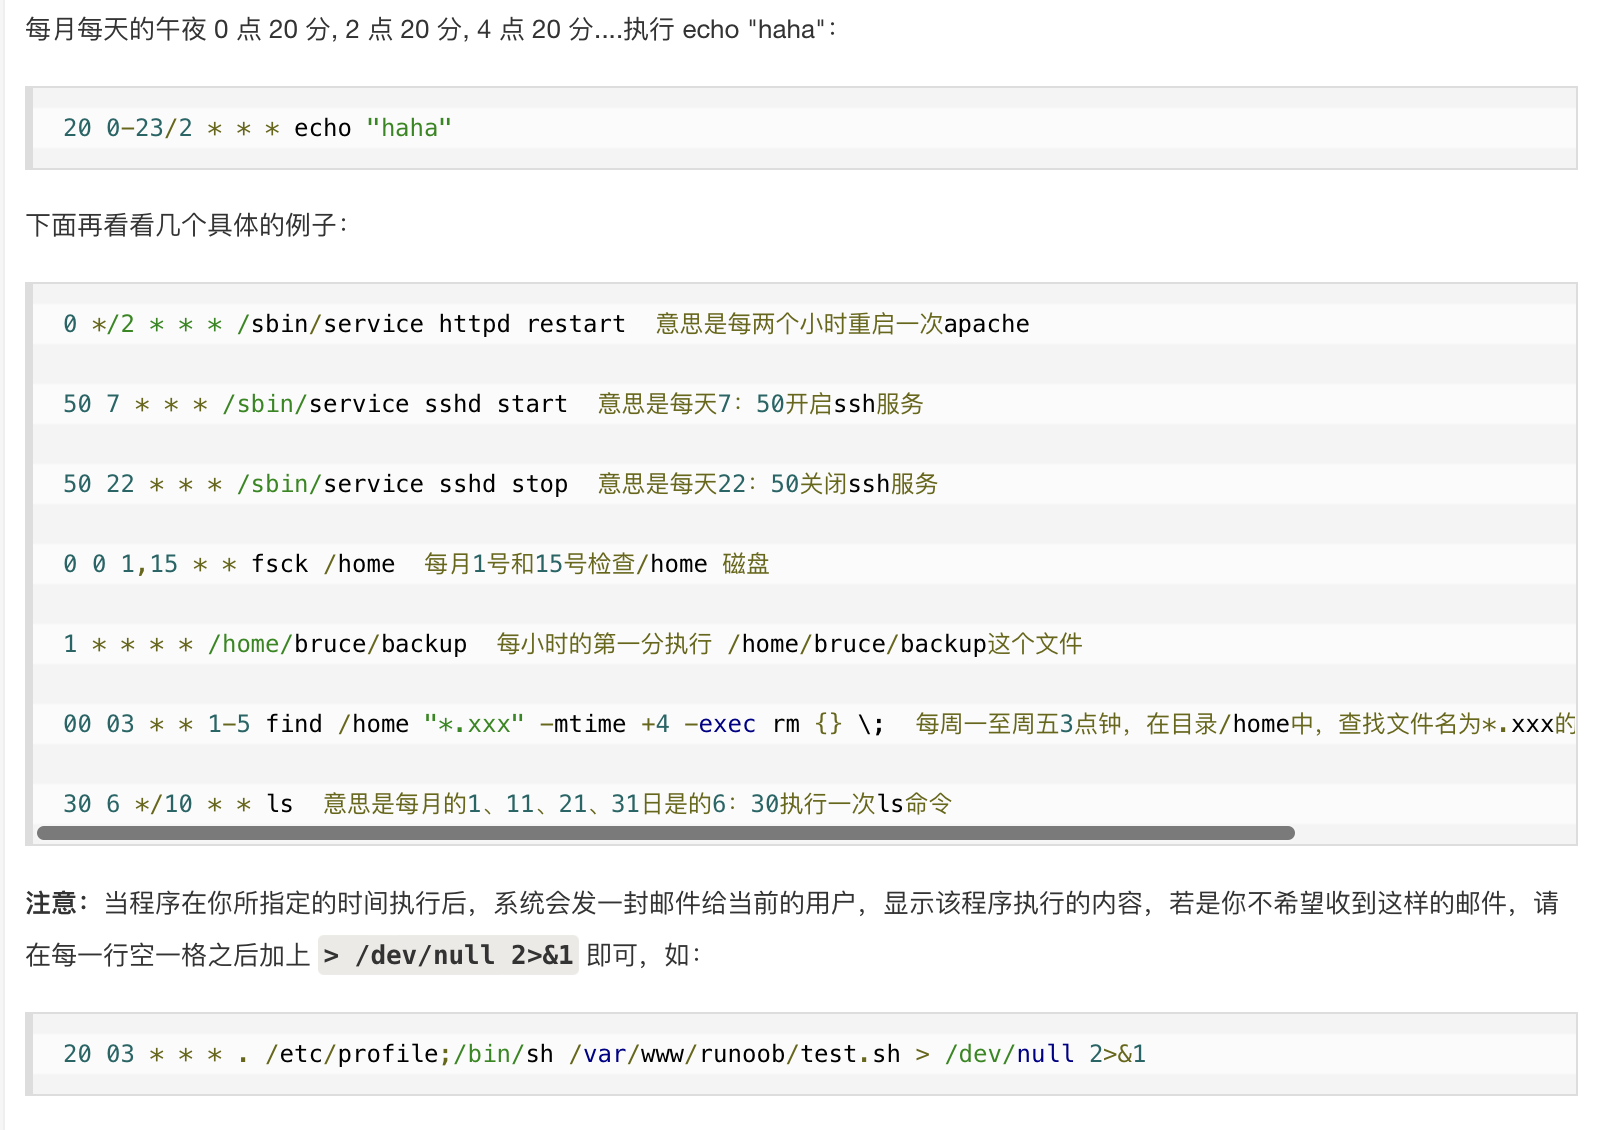This screenshot has height=1130, width=1598.
Task: Click the line '50 7 * * * /sbin/service sshd start'
Action: pos(493,404)
